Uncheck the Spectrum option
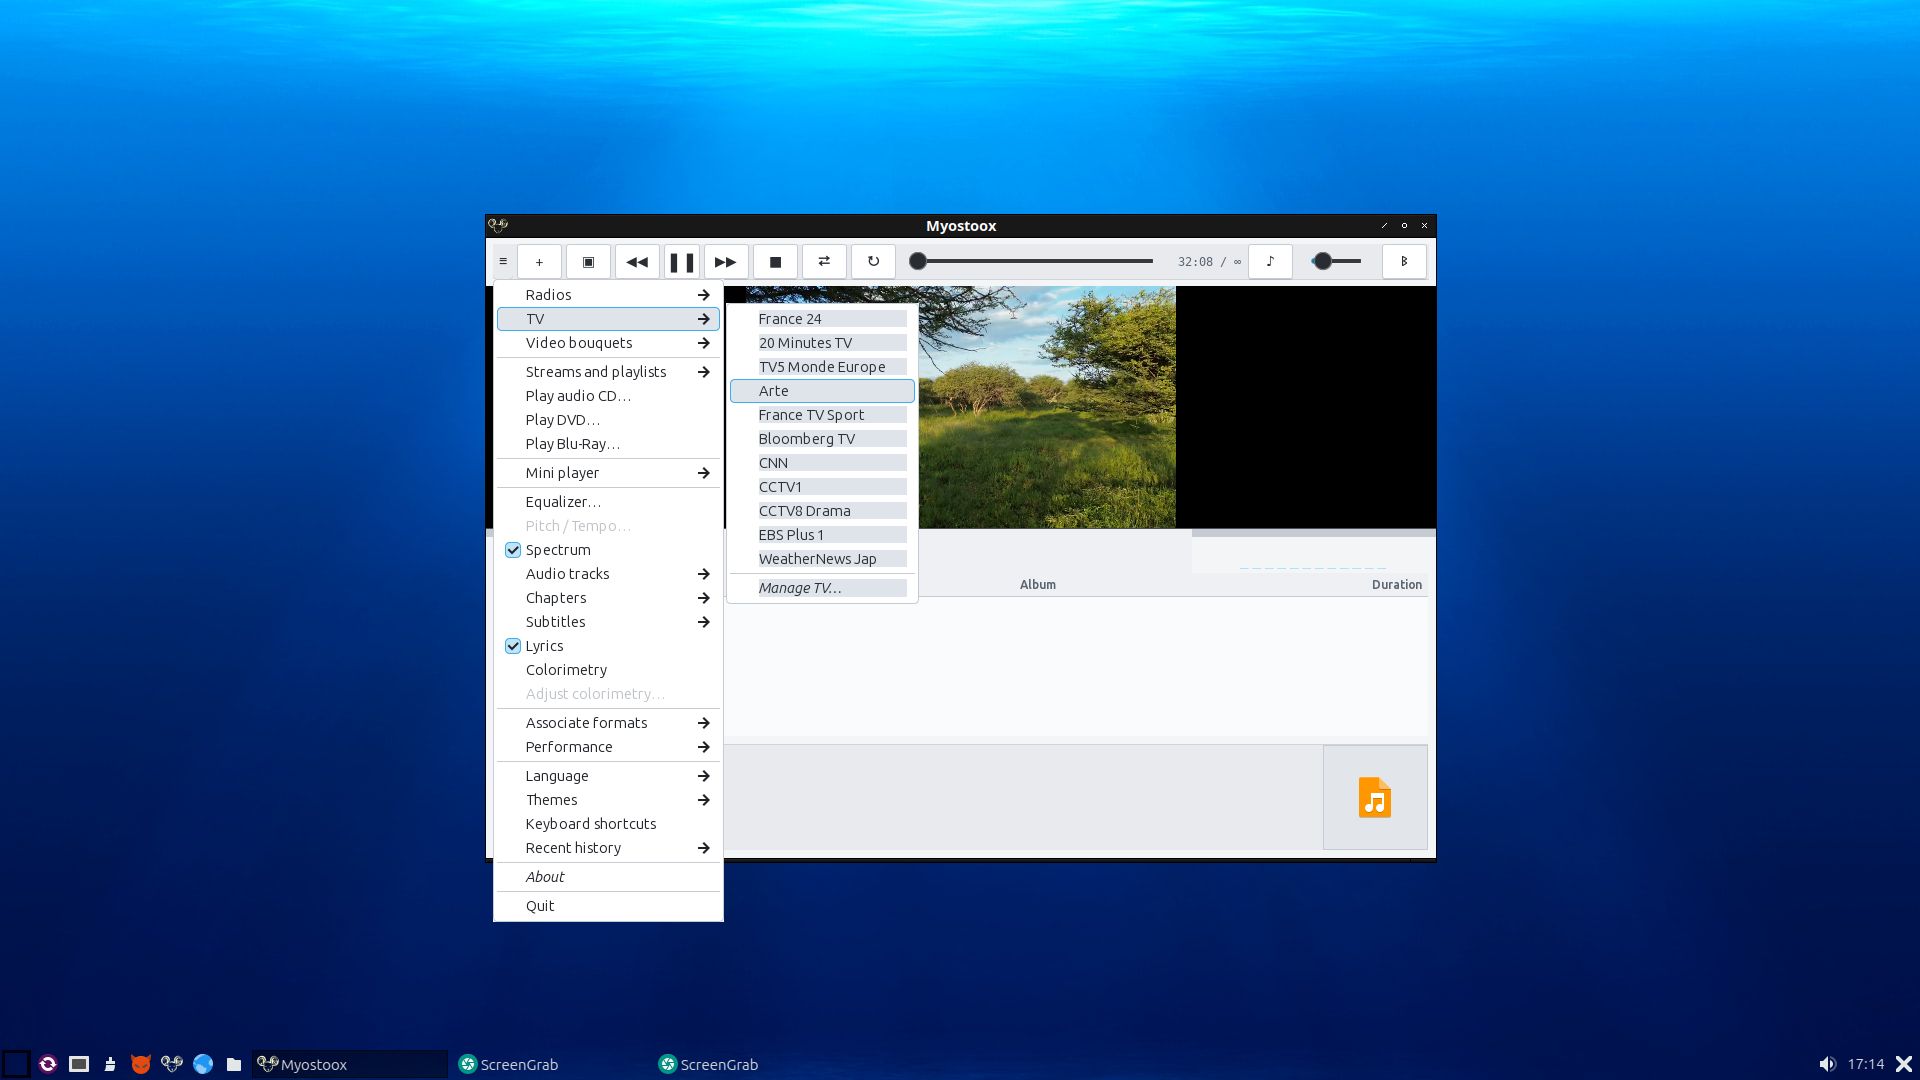Image resolution: width=1920 pixels, height=1080 pixels. [x=513, y=550]
